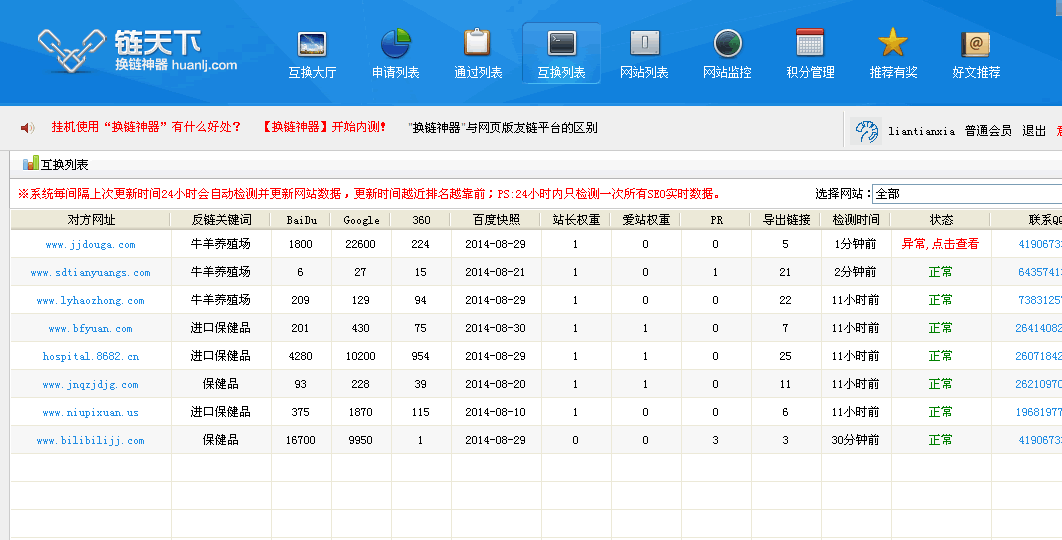The image size is (1062, 540).
Task: Sort by the 爱站权重 column header
Action: 646,220
